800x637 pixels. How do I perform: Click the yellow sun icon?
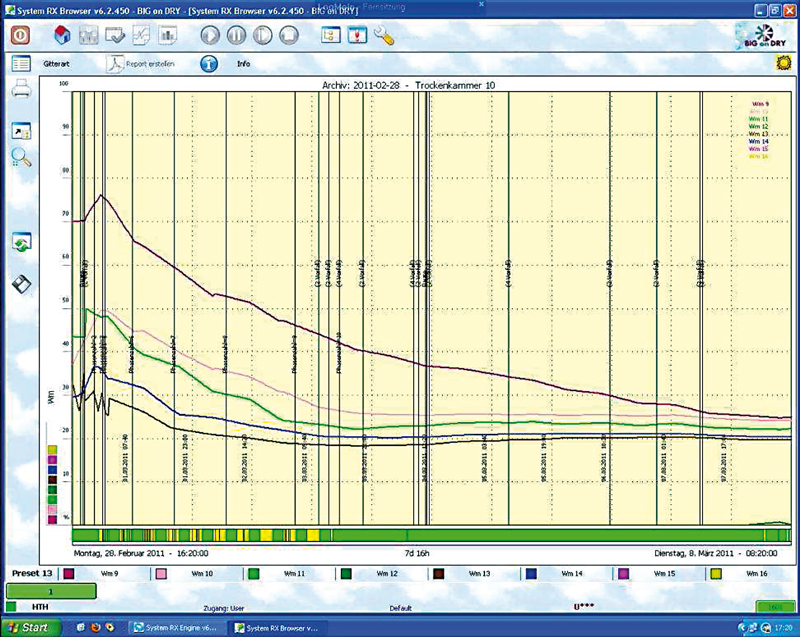pos(784,63)
